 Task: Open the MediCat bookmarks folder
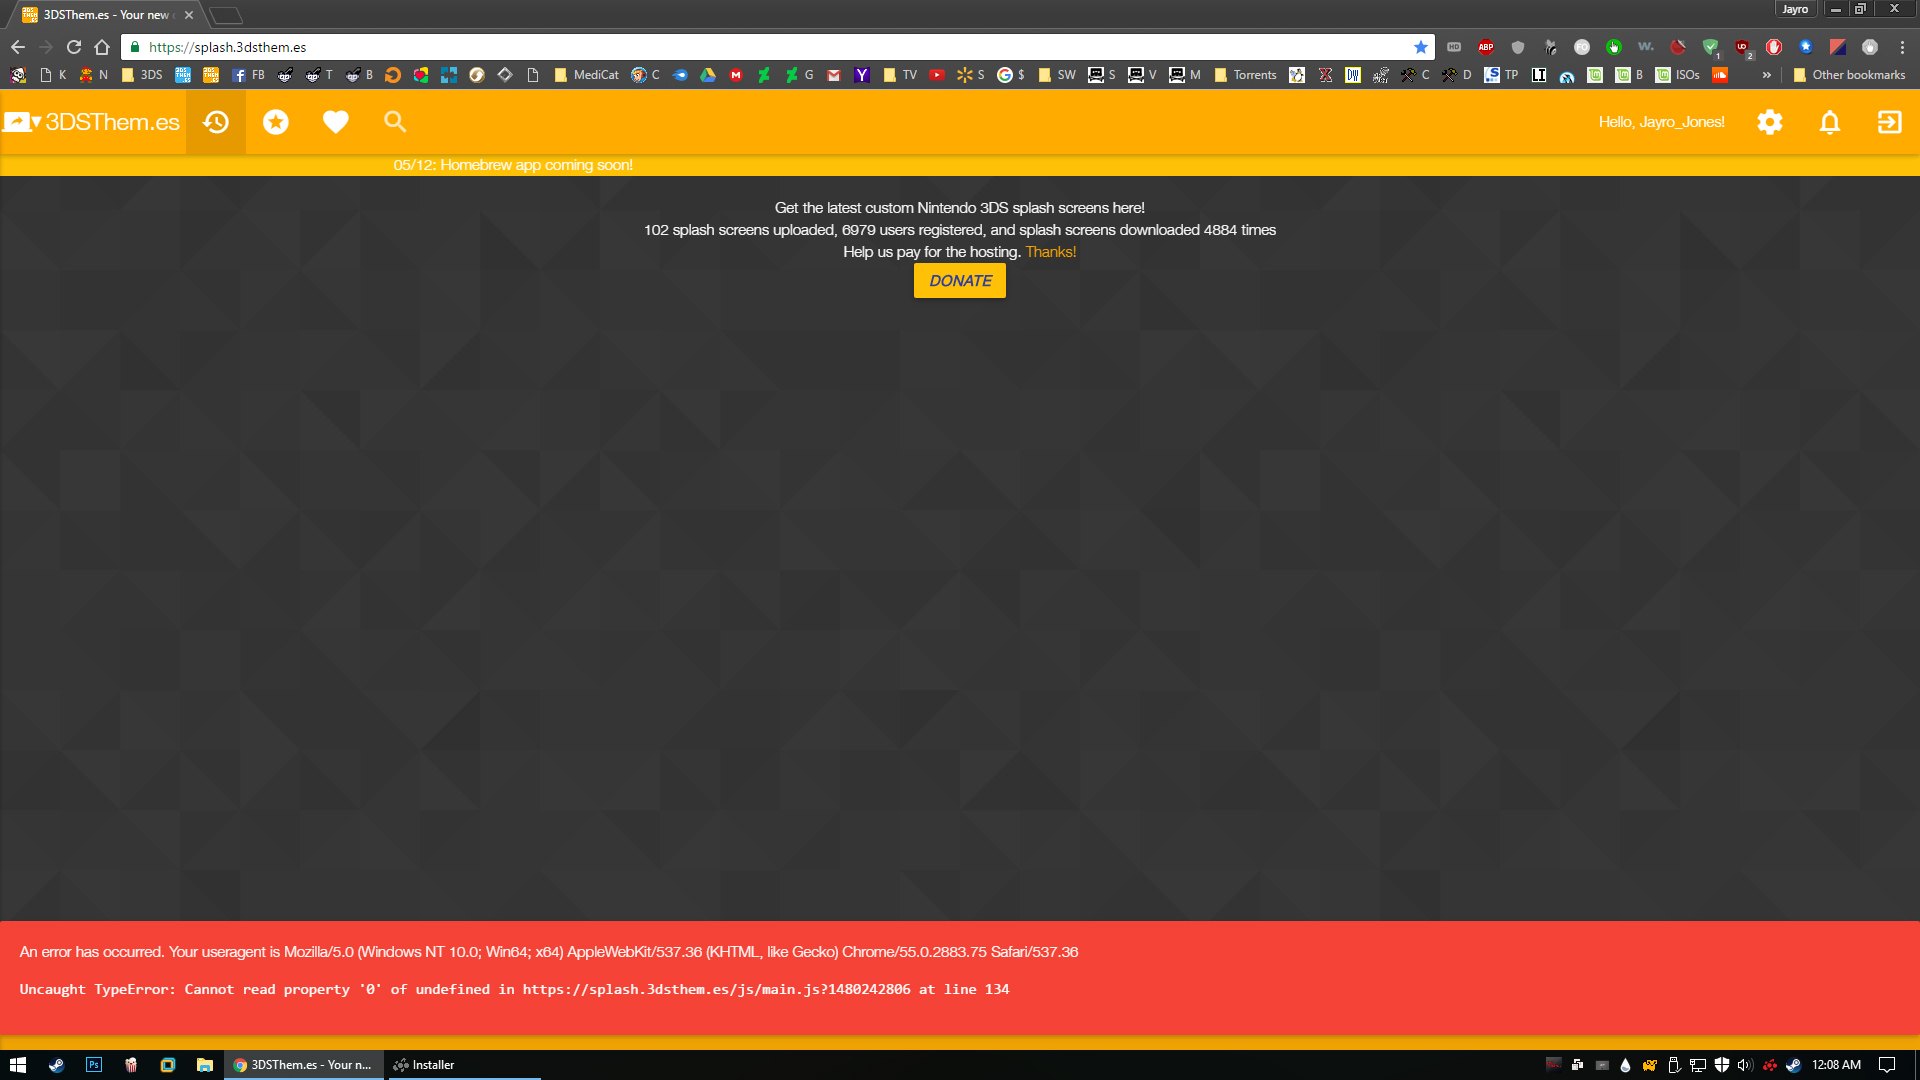(x=586, y=75)
